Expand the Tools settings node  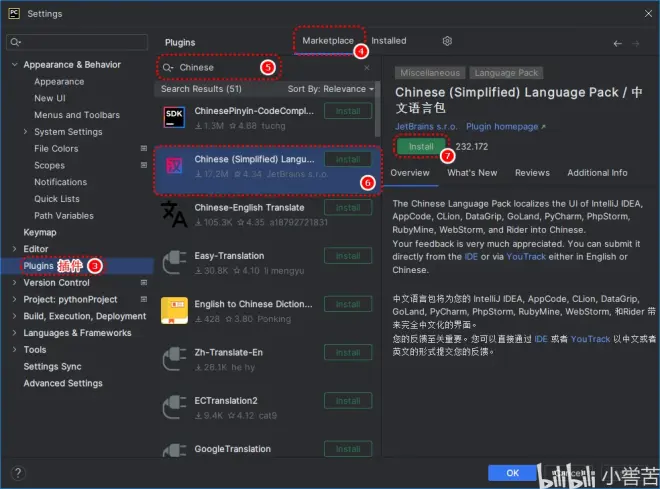pyautogui.click(x=15, y=350)
